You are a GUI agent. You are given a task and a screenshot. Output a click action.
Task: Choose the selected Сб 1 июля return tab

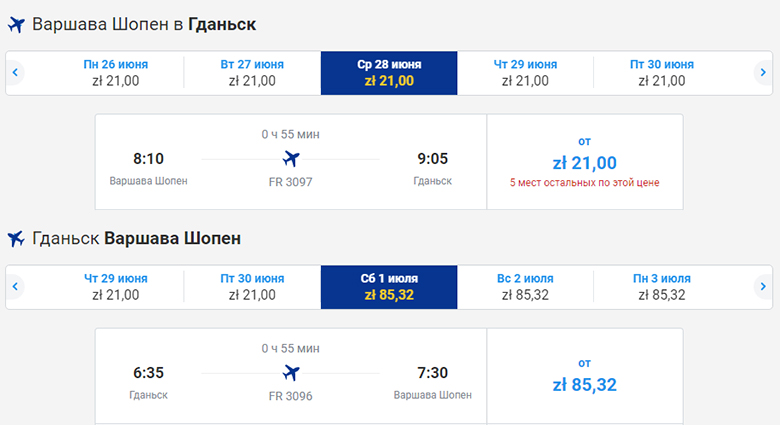point(389,286)
